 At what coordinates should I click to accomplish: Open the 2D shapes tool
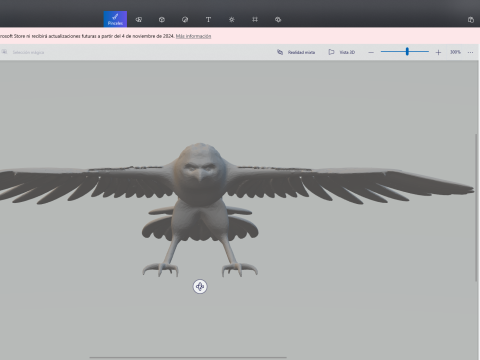click(x=139, y=20)
